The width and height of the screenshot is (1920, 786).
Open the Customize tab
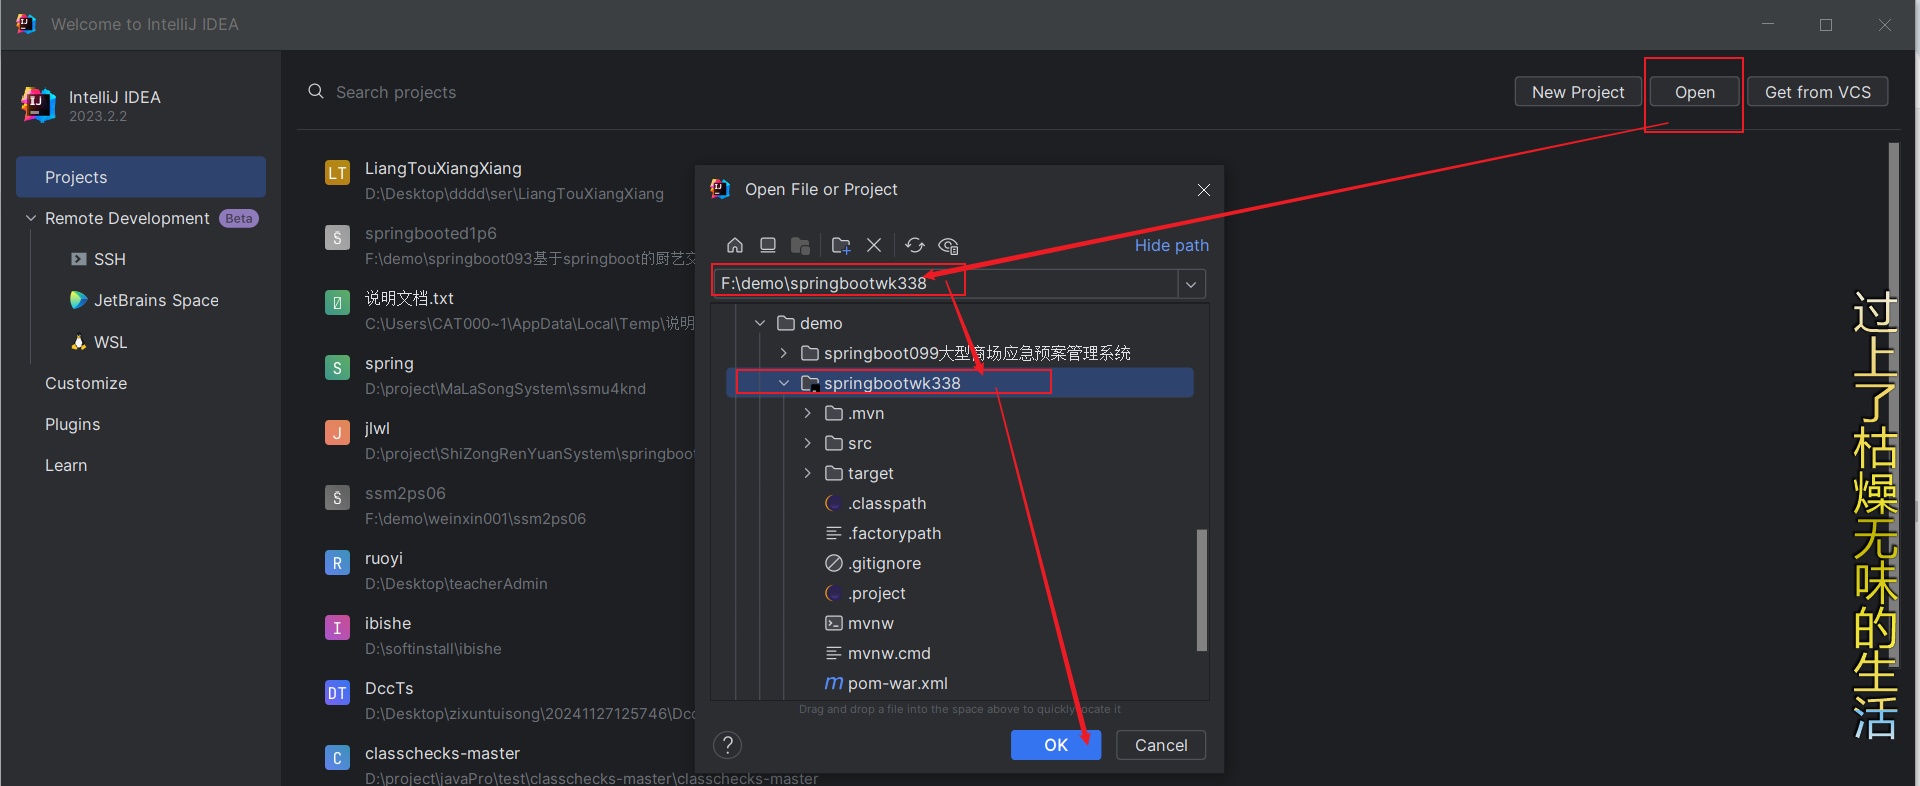86,383
